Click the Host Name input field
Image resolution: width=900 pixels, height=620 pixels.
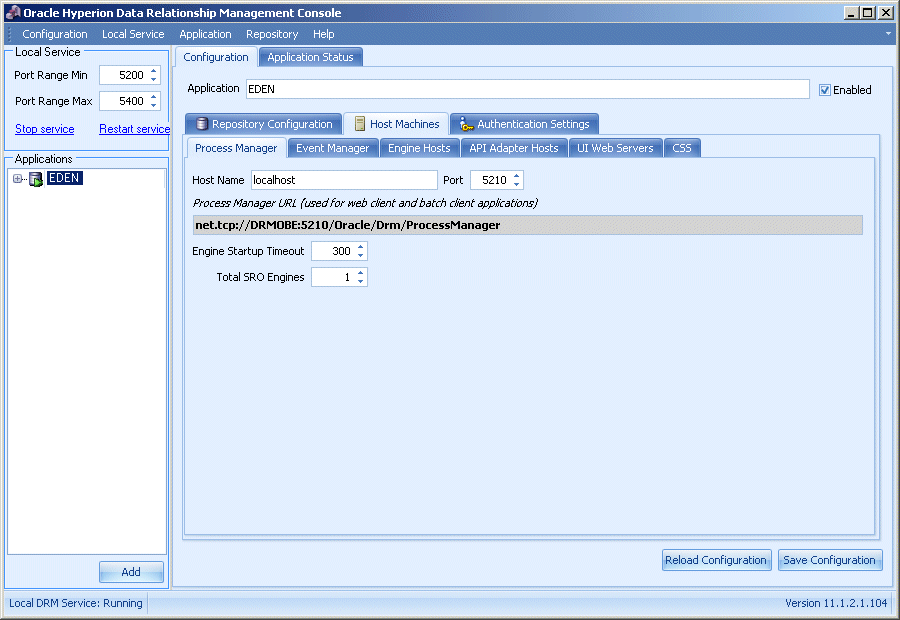click(x=344, y=180)
